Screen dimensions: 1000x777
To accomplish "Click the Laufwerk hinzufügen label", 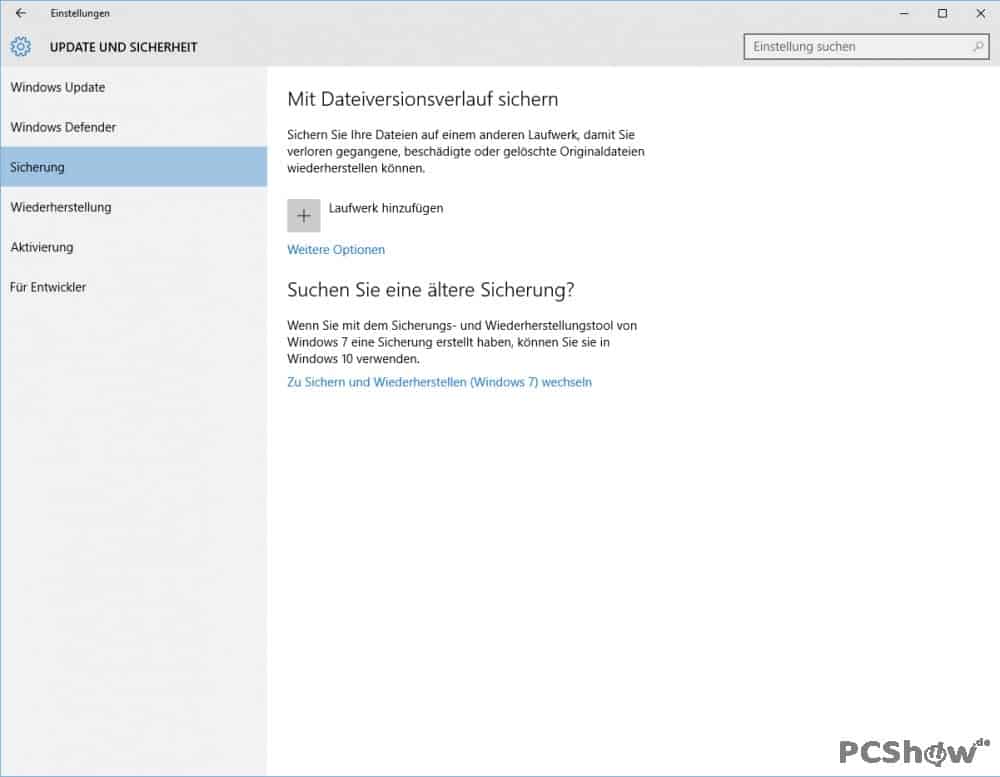I will [386, 208].
